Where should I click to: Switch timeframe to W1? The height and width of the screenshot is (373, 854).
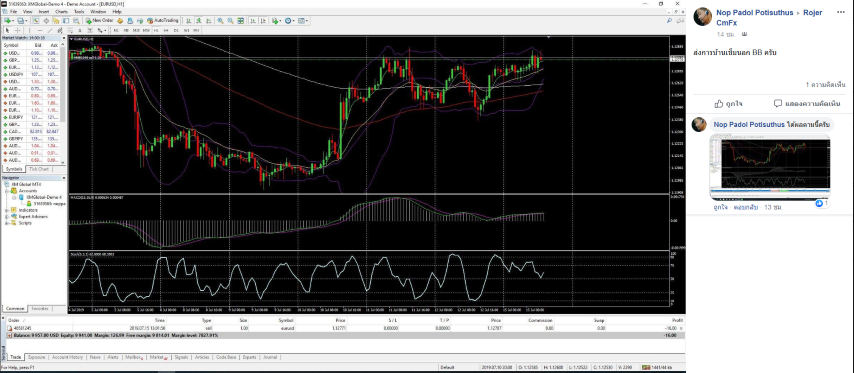(x=186, y=30)
